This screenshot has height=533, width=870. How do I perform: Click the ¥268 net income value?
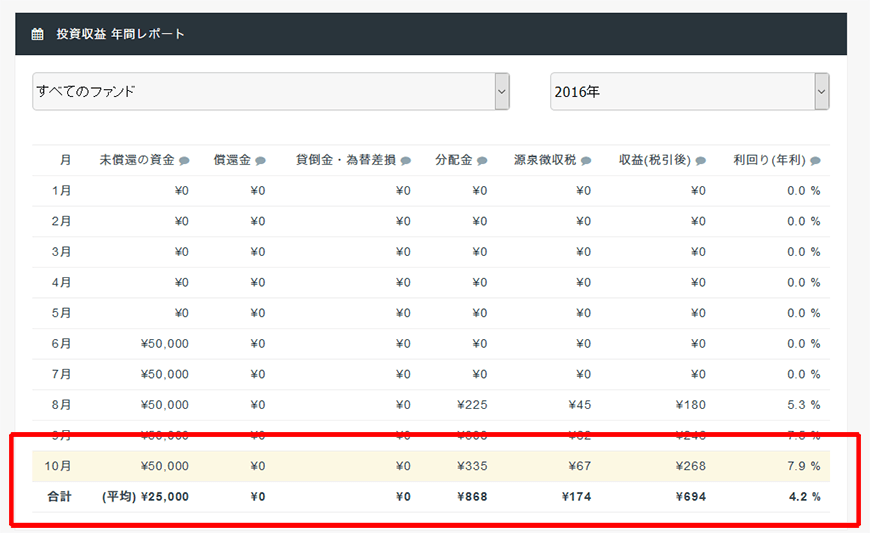(691, 466)
